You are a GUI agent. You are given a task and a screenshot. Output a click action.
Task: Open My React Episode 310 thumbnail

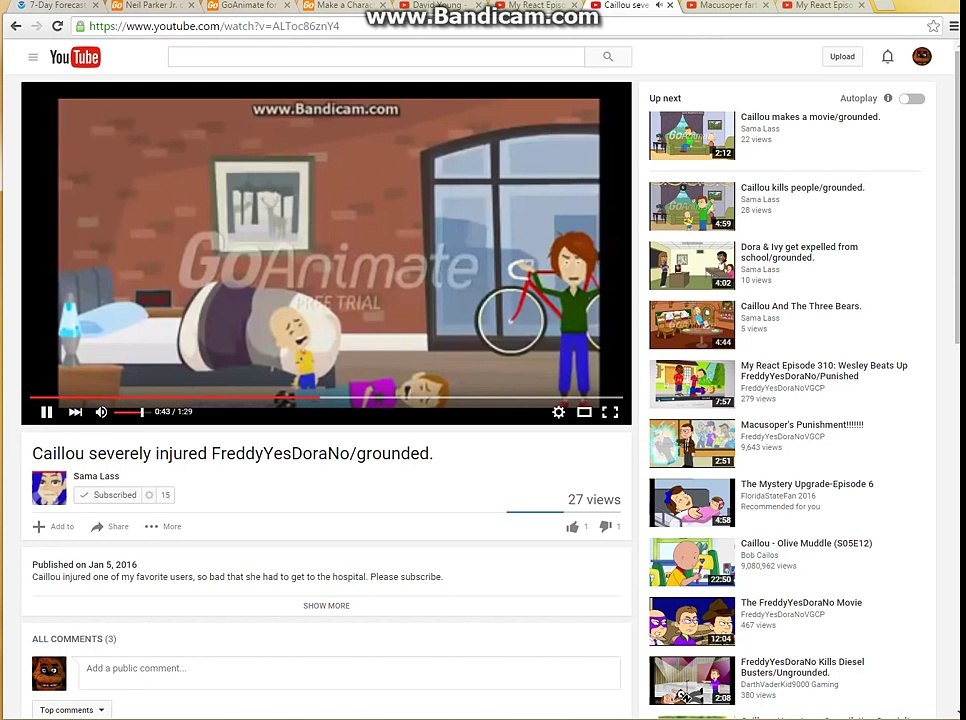(x=692, y=384)
